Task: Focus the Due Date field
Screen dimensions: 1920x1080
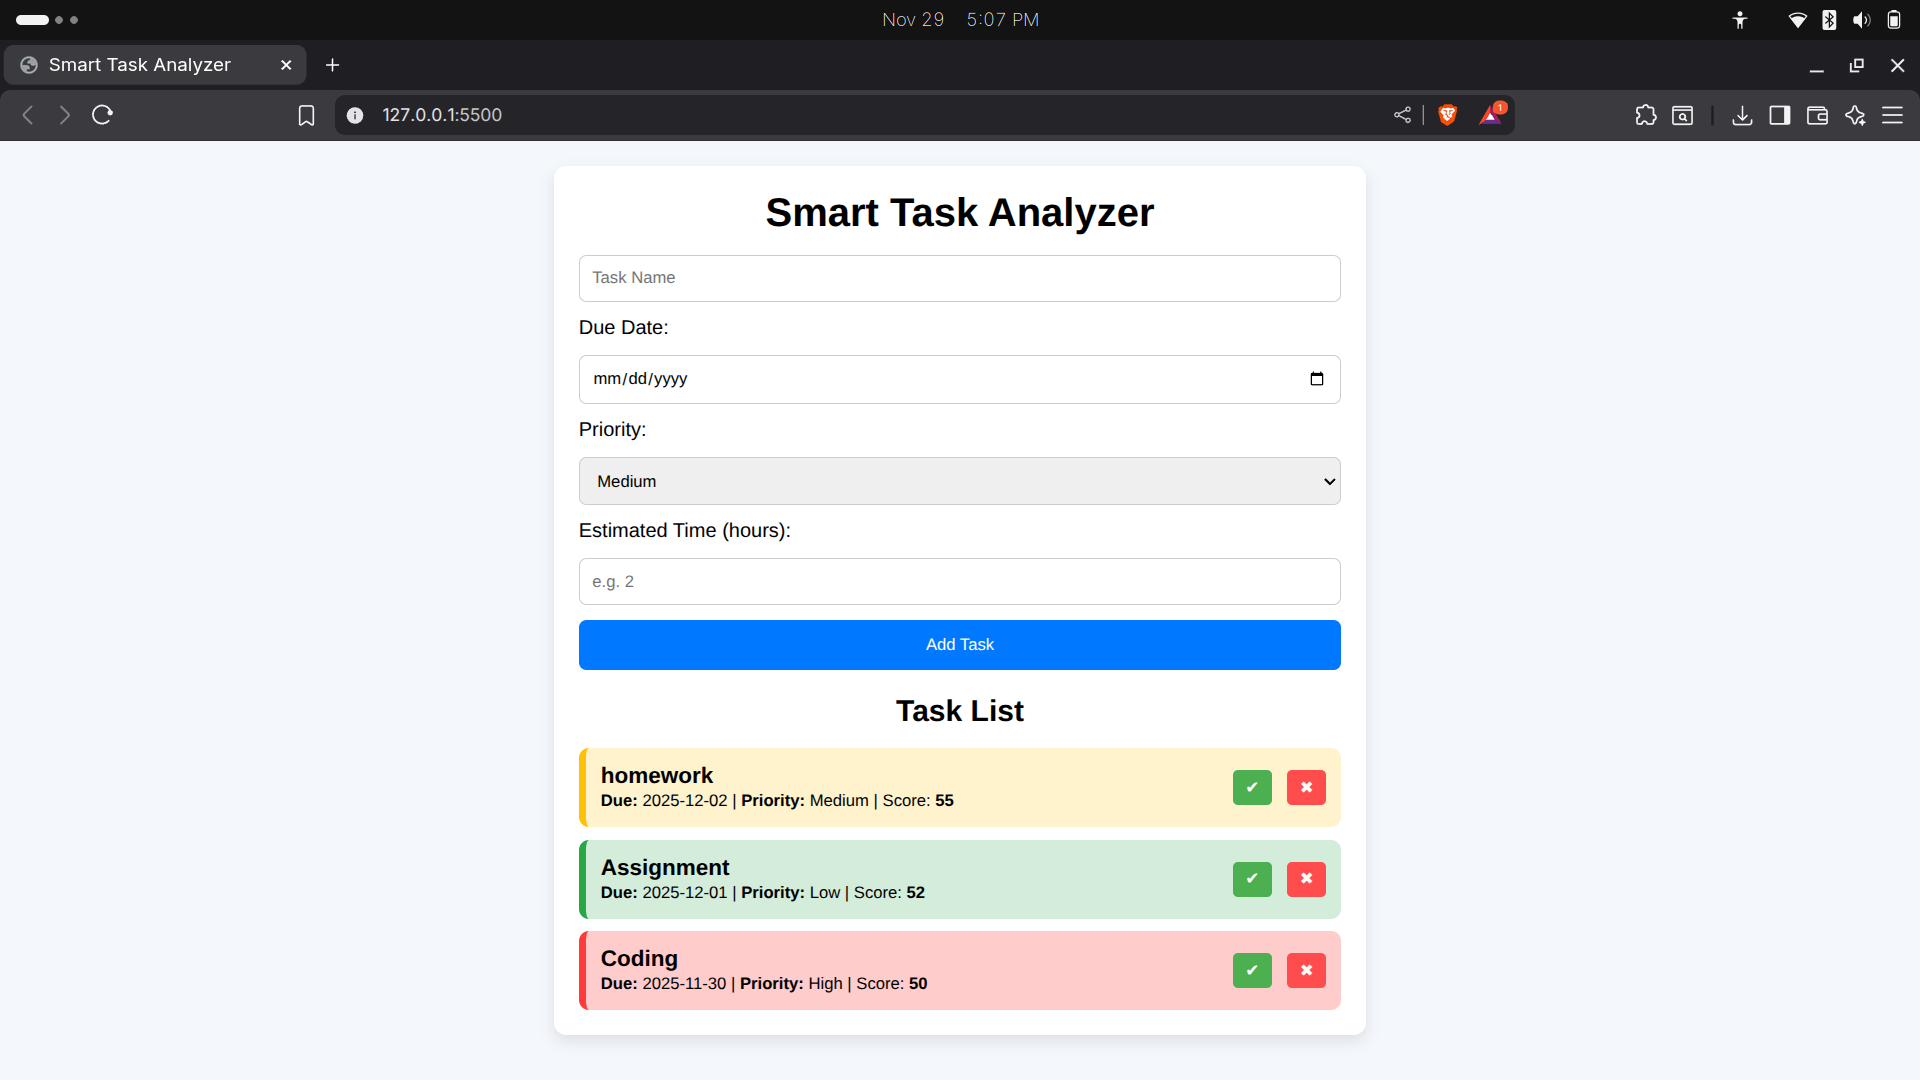Action: pos(959,379)
